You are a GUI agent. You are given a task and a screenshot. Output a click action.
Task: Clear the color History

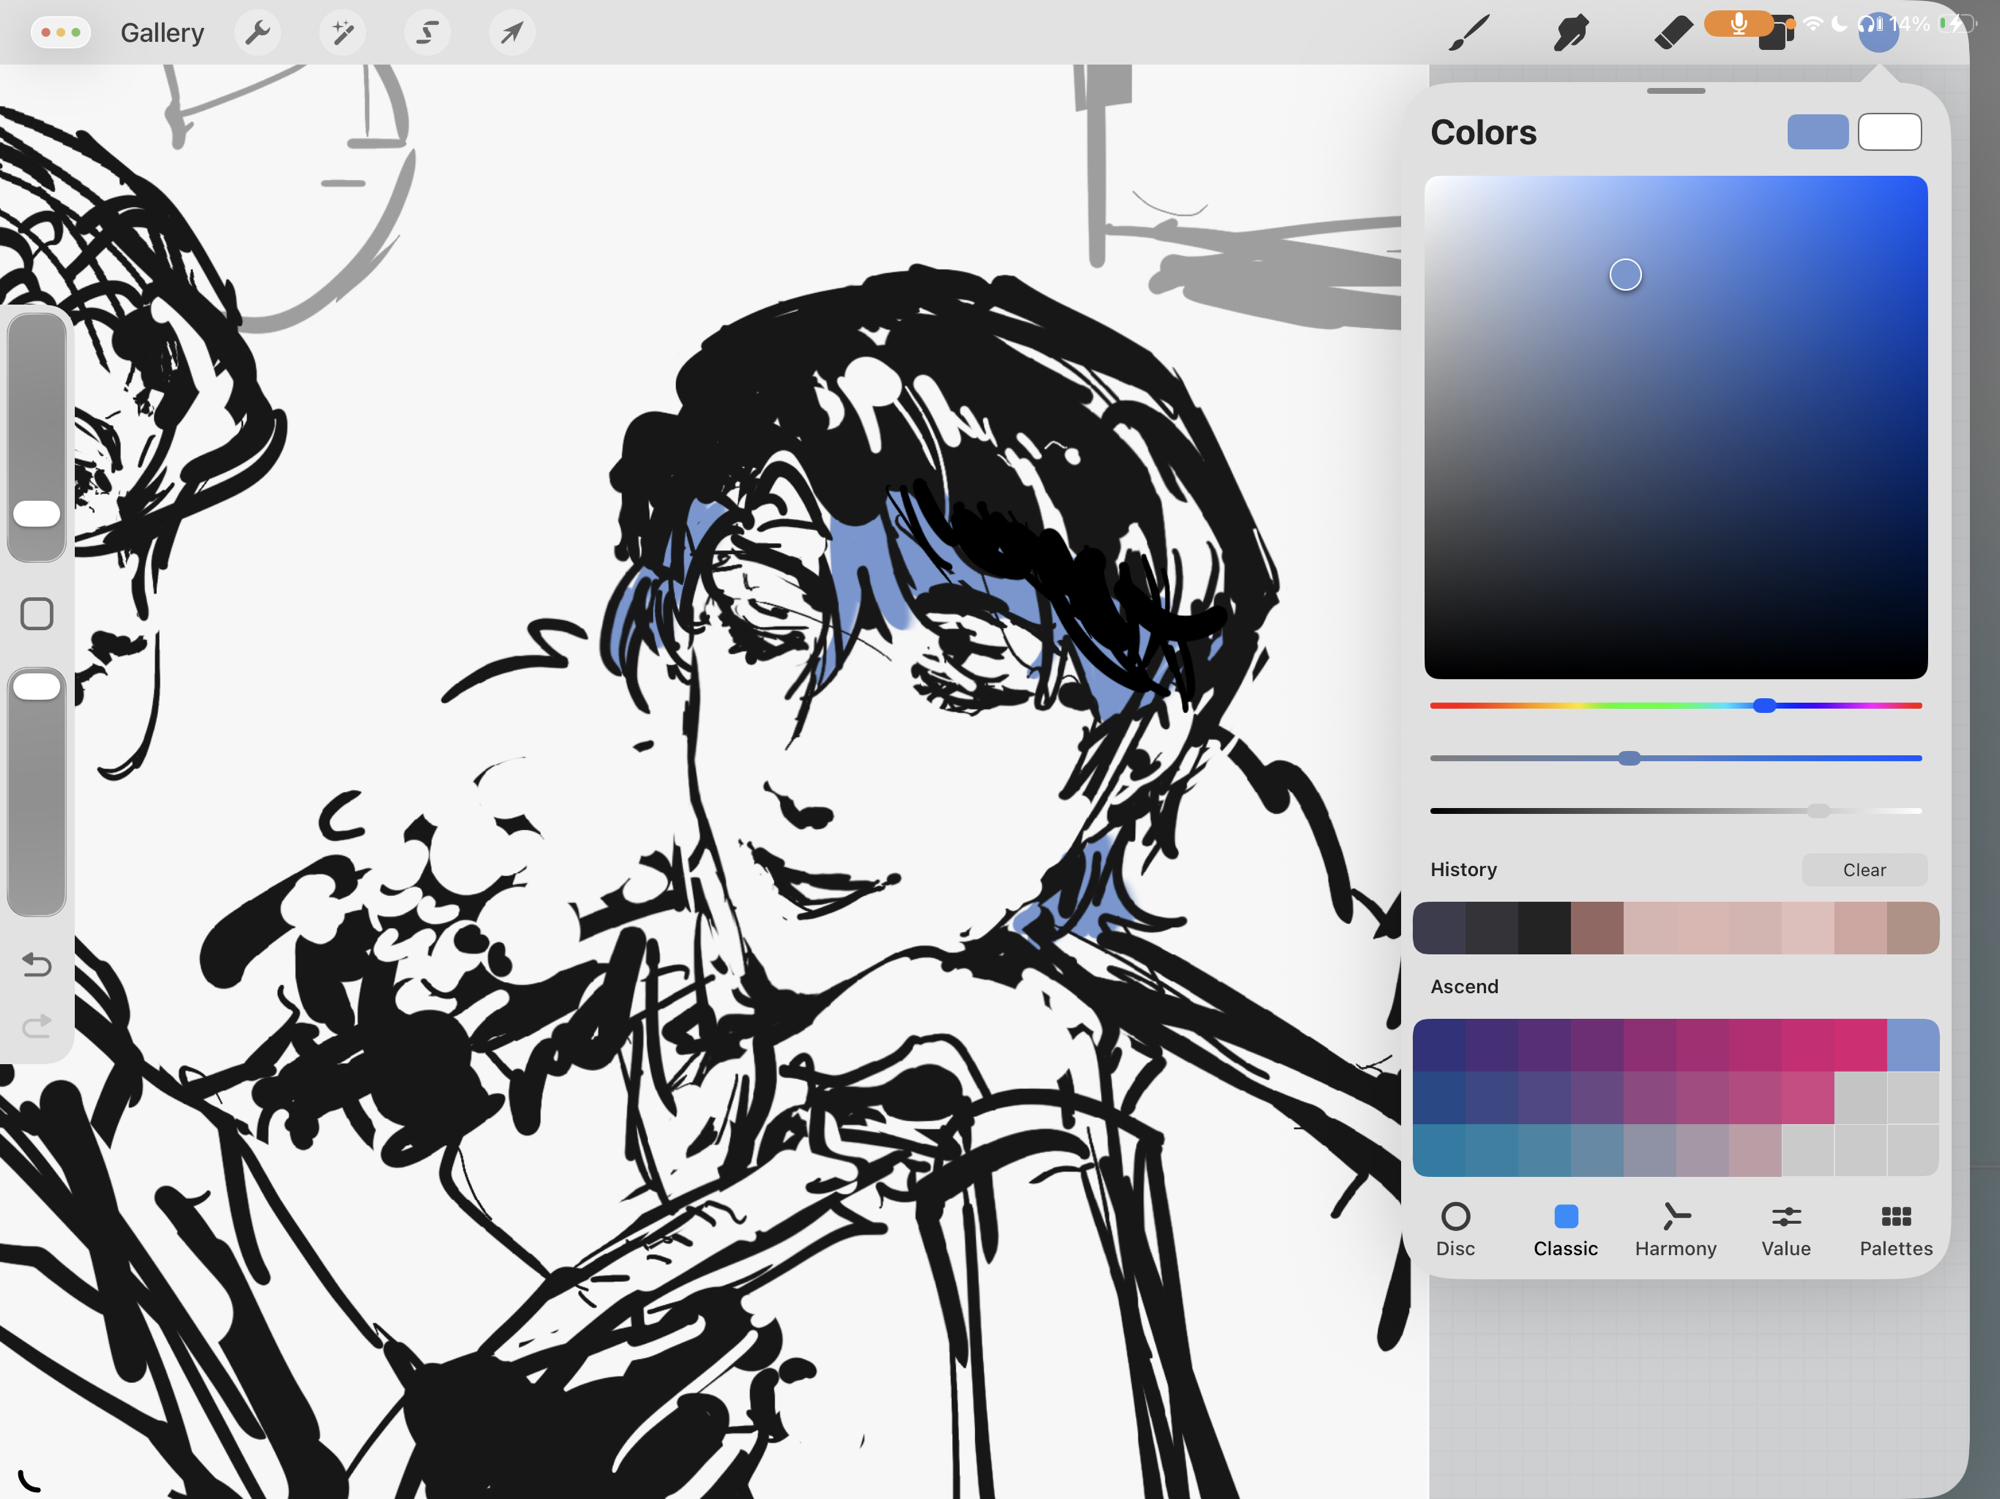click(x=1864, y=870)
